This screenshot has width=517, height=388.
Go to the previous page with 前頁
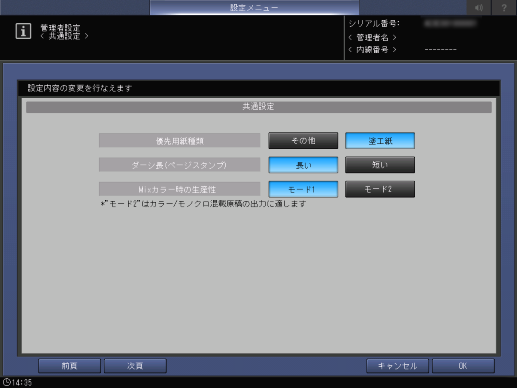click(69, 366)
